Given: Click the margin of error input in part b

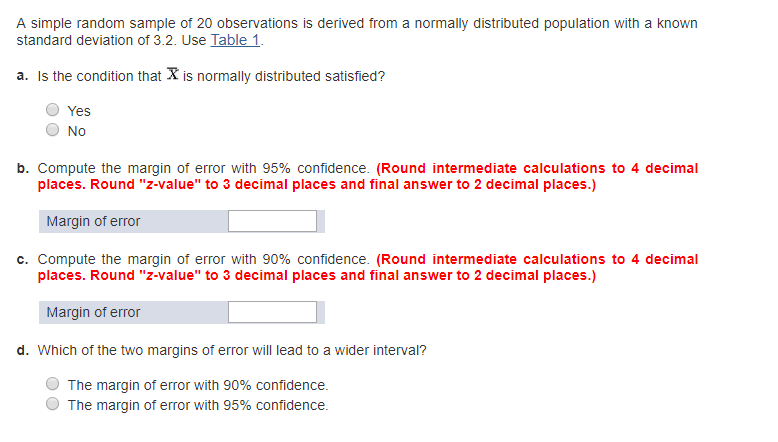Looking at the screenshot, I should 272,221.
